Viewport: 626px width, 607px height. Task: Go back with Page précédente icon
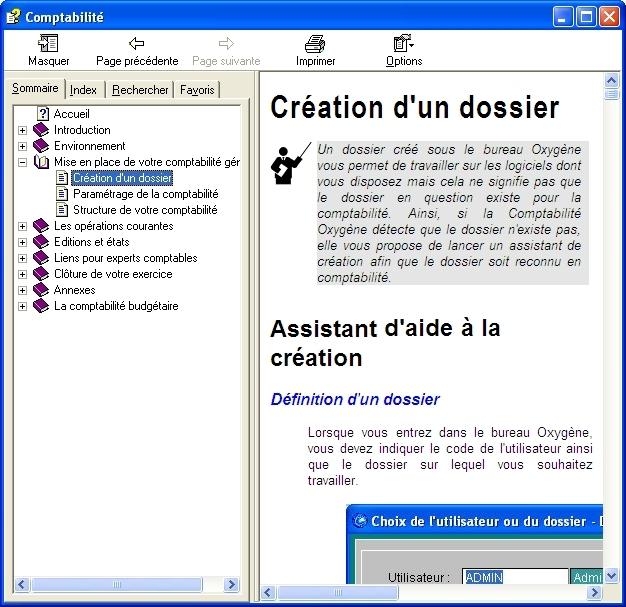(137, 43)
